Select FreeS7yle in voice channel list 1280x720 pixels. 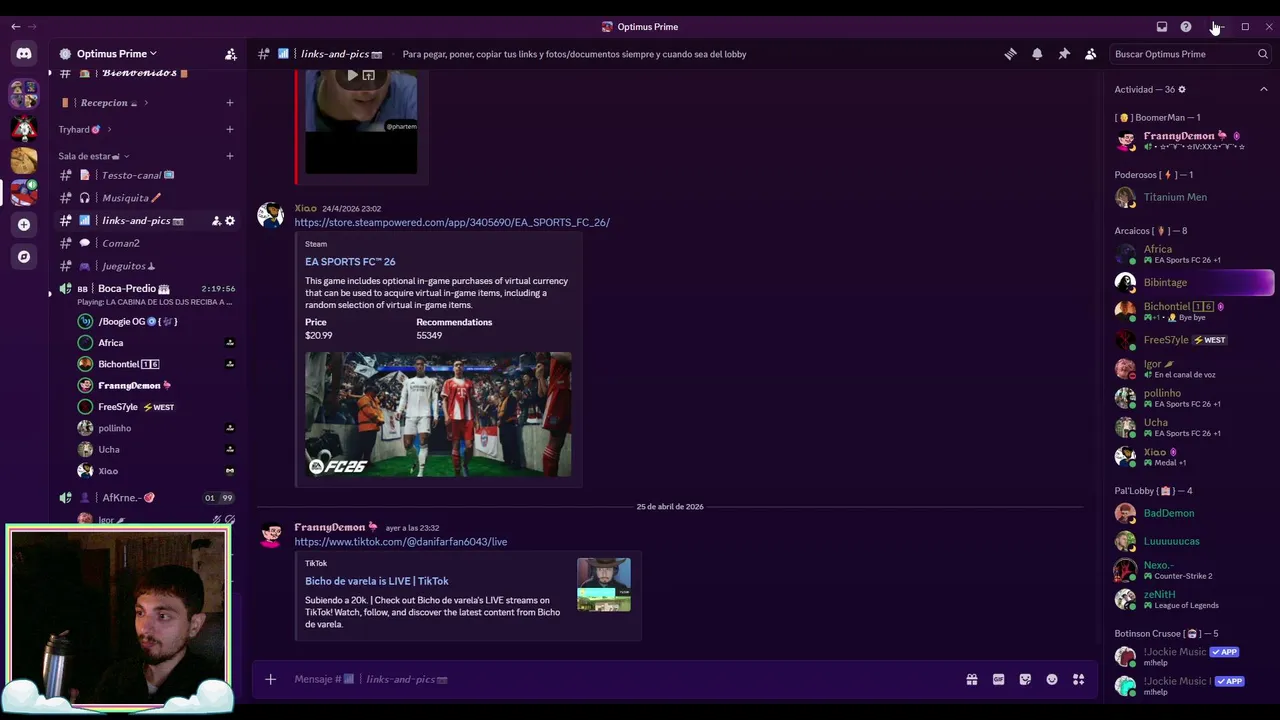pyautogui.click(x=155, y=407)
